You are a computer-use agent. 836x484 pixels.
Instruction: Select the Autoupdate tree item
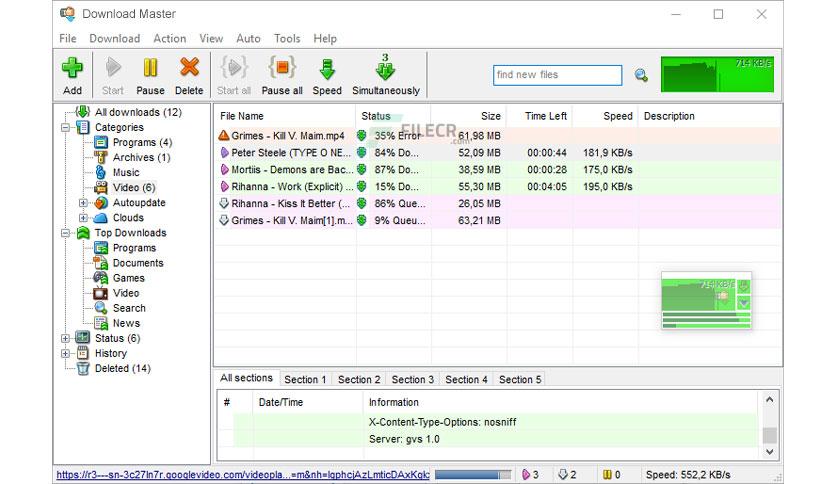tap(139, 203)
